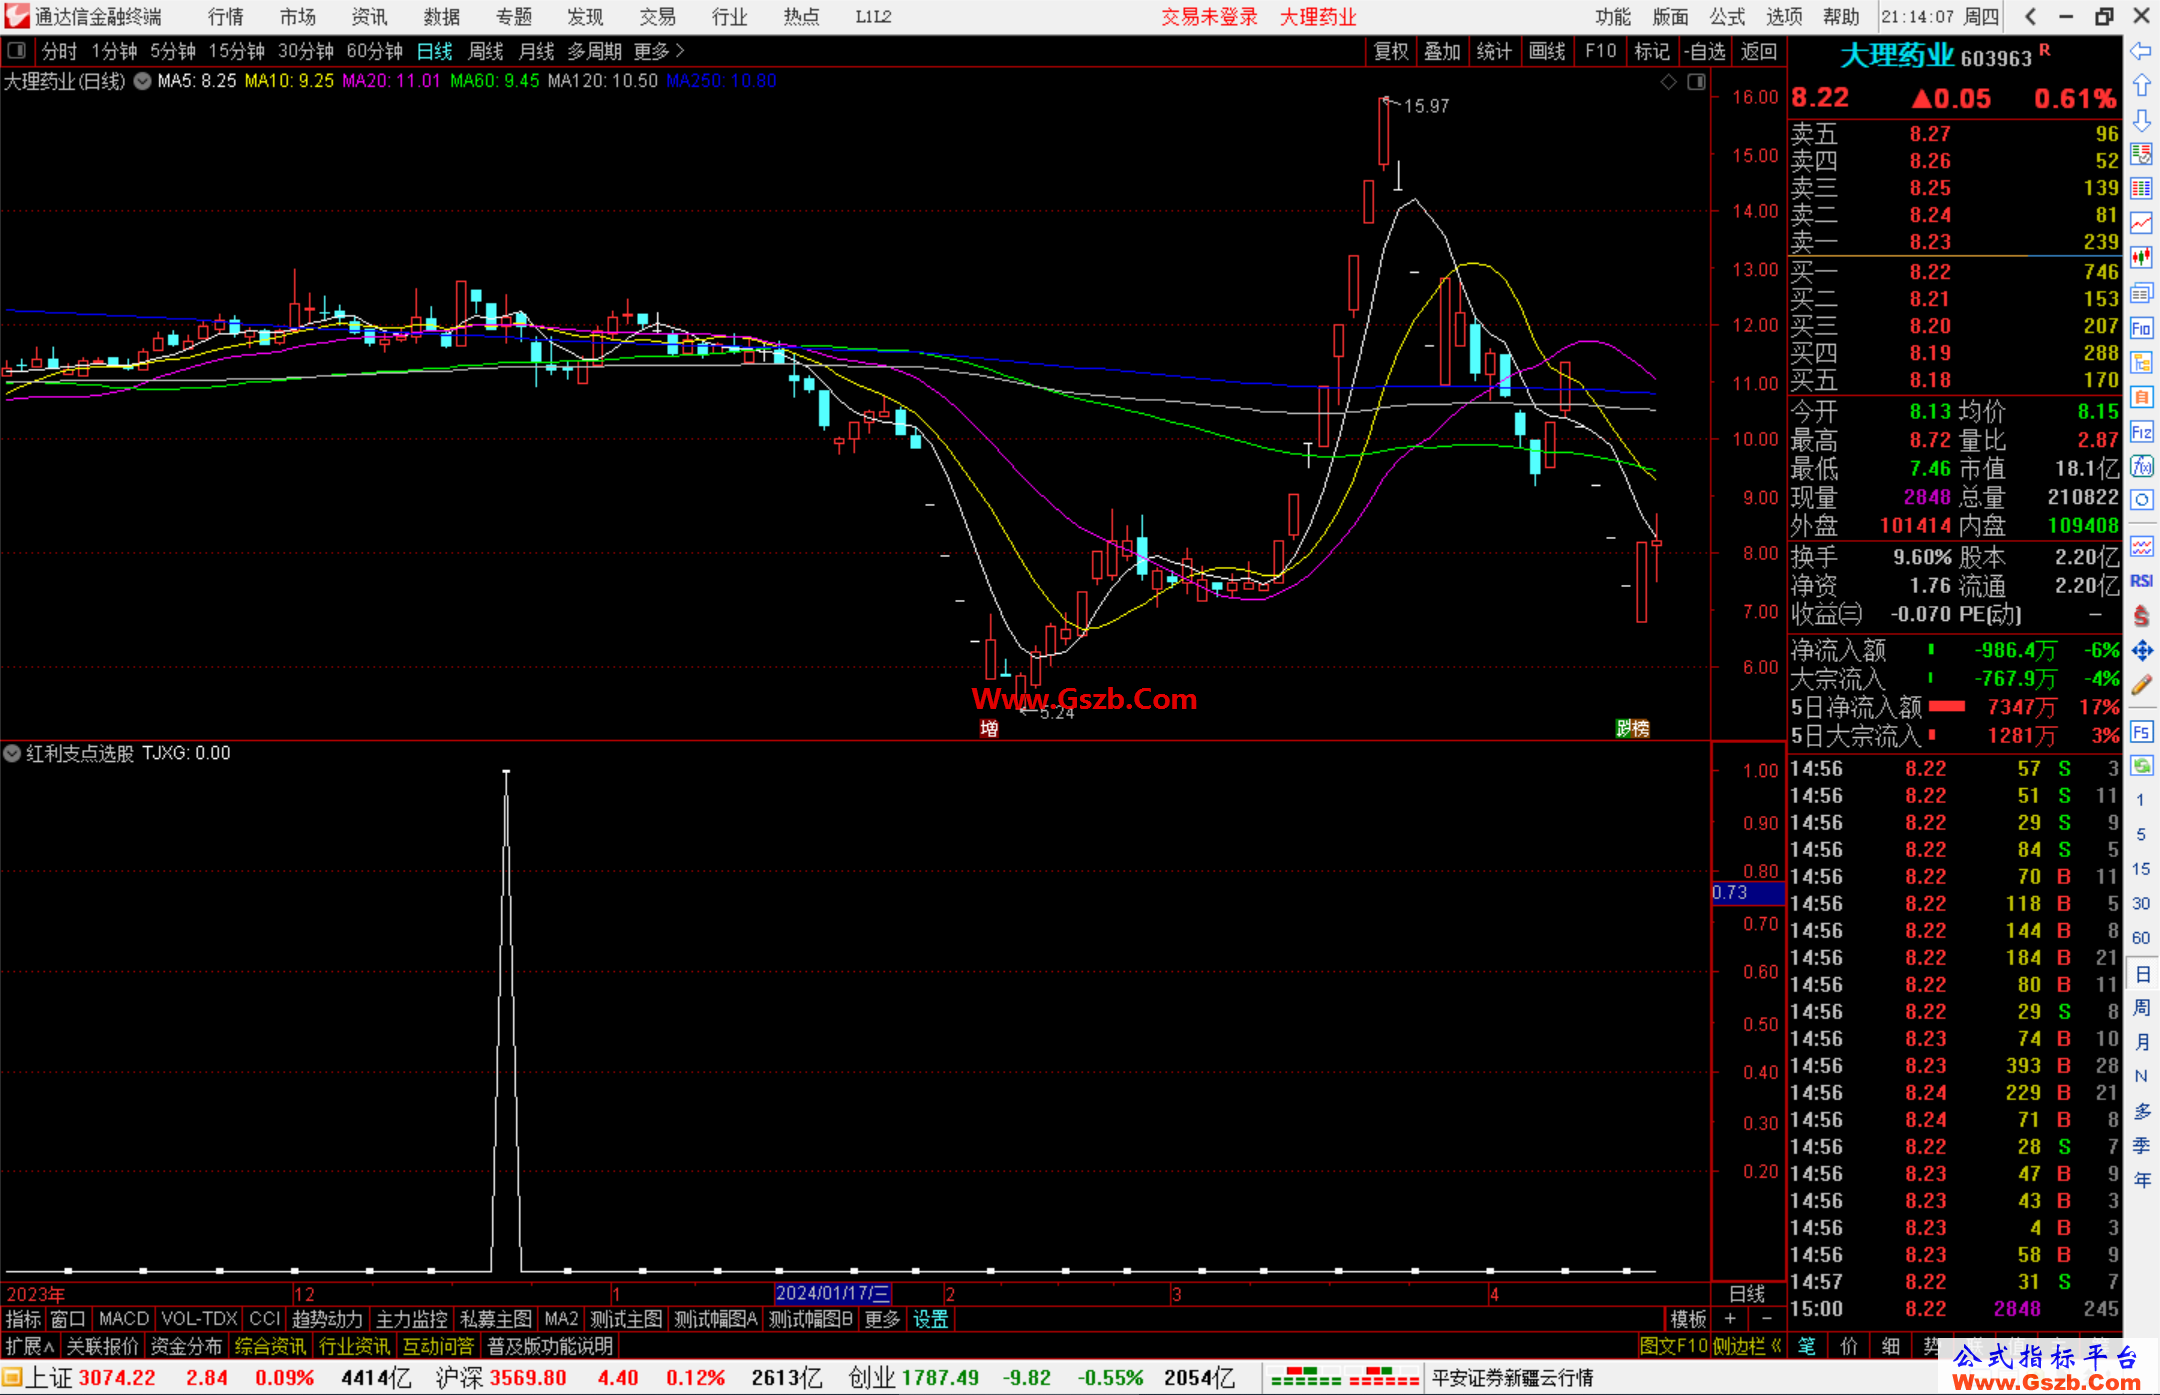Viewport: 2160px width, 1395px height.
Task: Click the 交易未登录 link
Action: tap(1209, 17)
